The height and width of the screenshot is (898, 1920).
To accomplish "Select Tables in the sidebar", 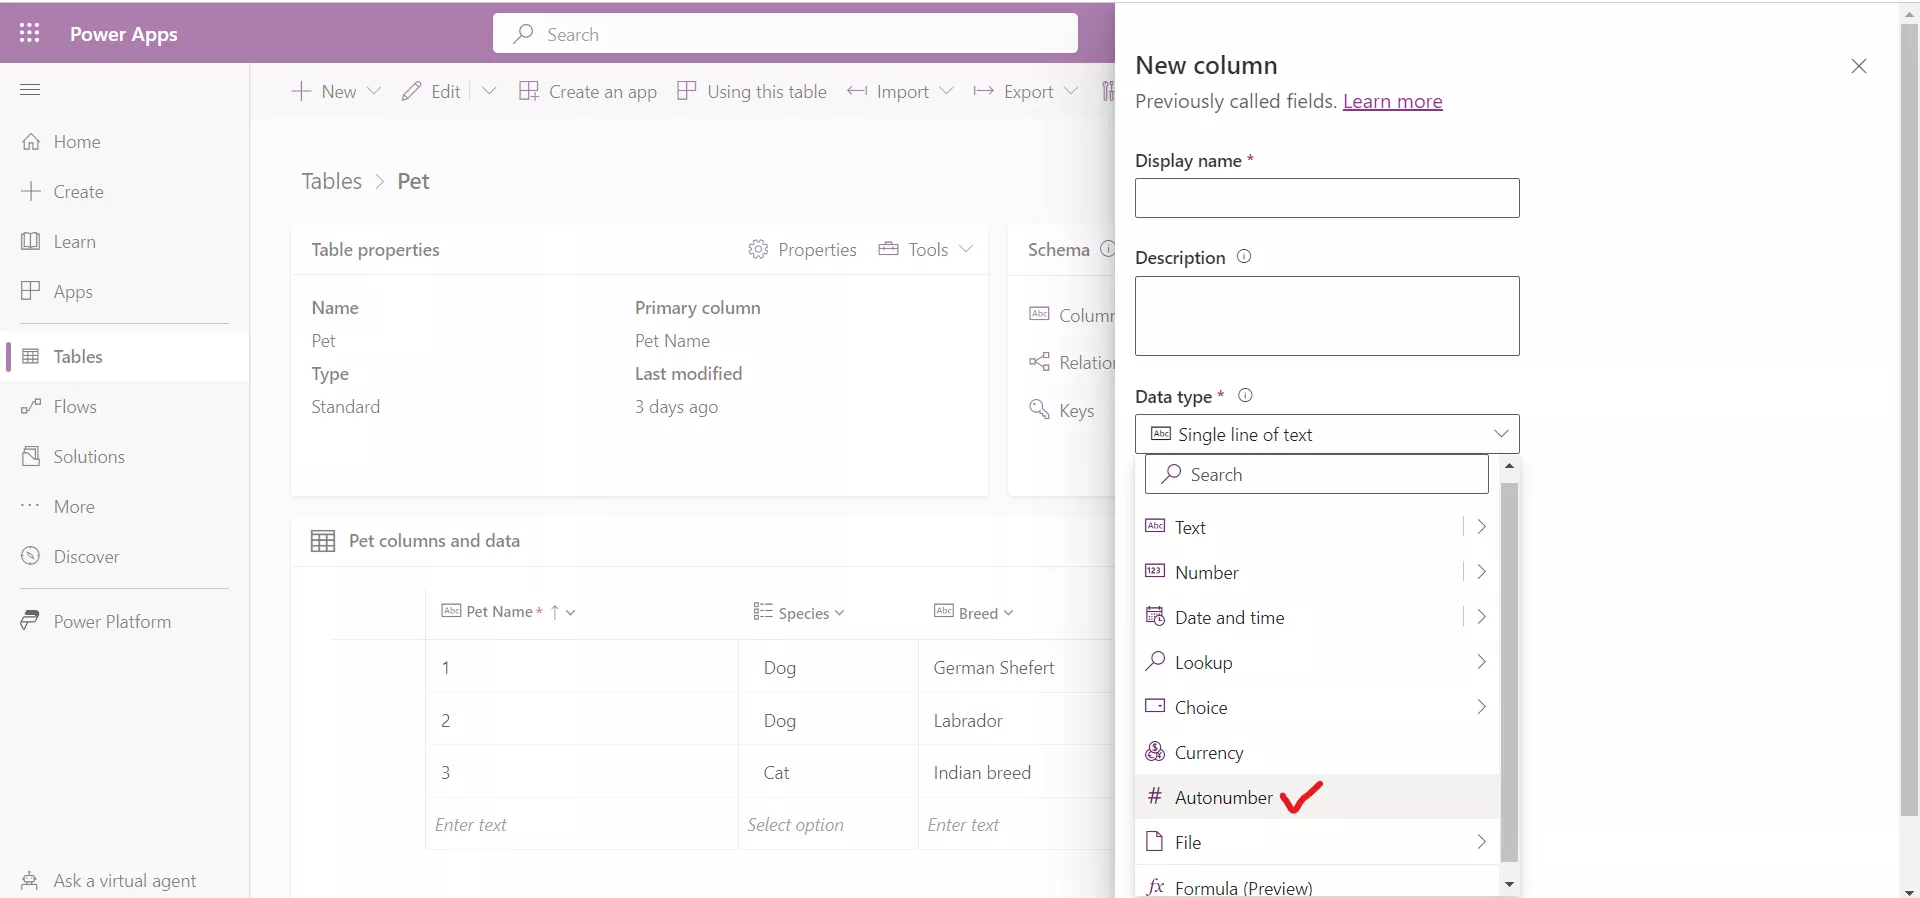I will coord(125,357).
